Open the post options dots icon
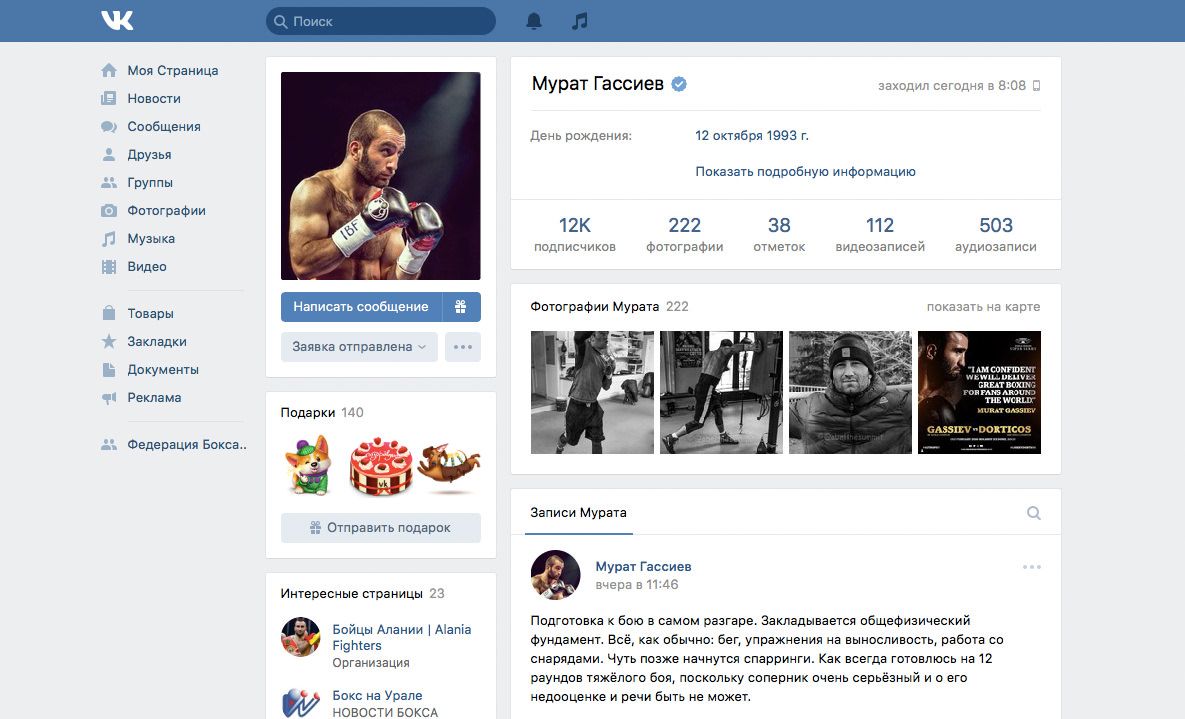Screen dimensions: 1185x719 tap(1032, 567)
